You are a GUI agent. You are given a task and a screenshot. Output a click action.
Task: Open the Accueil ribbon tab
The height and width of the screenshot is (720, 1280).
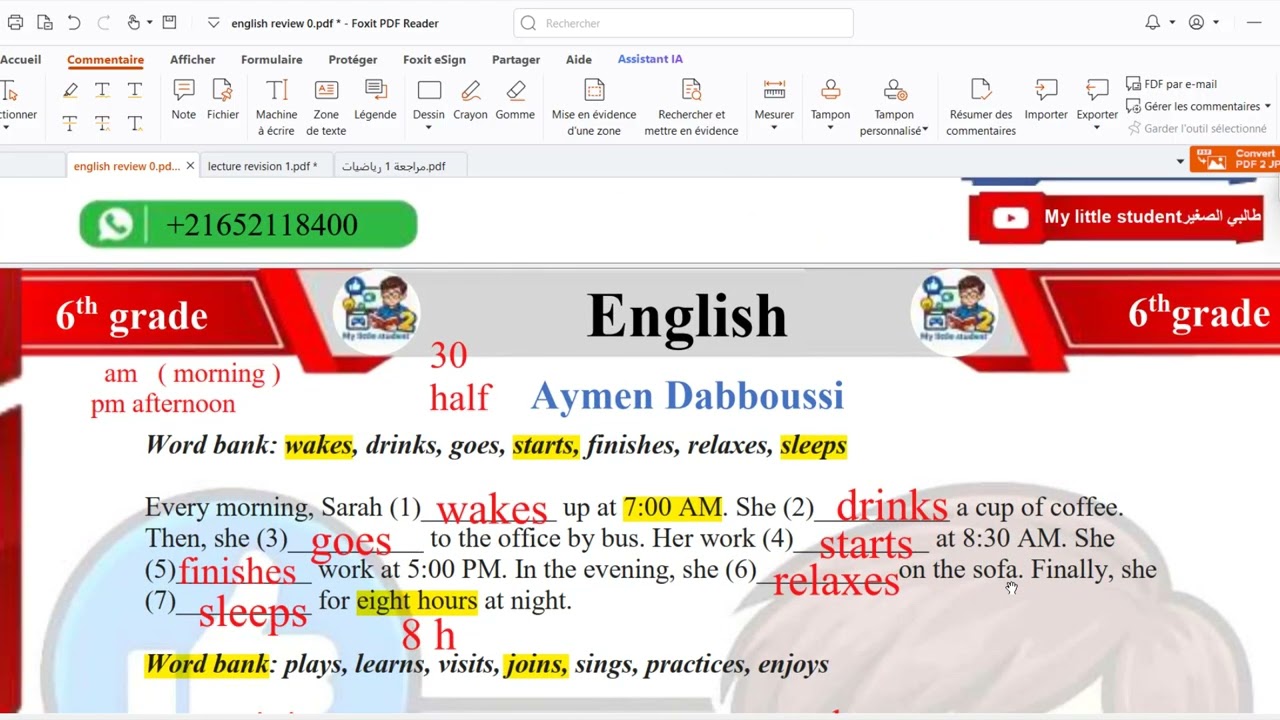point(21,59)
